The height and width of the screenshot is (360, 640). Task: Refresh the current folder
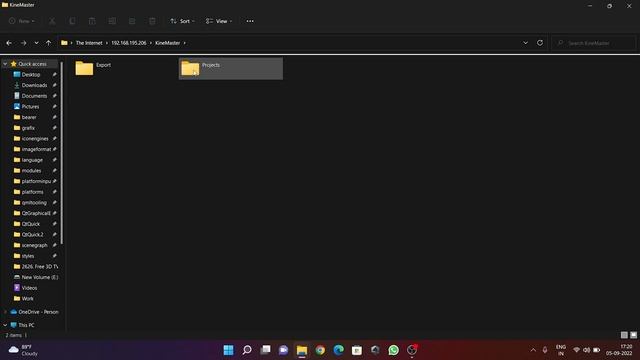coord(540,43)
